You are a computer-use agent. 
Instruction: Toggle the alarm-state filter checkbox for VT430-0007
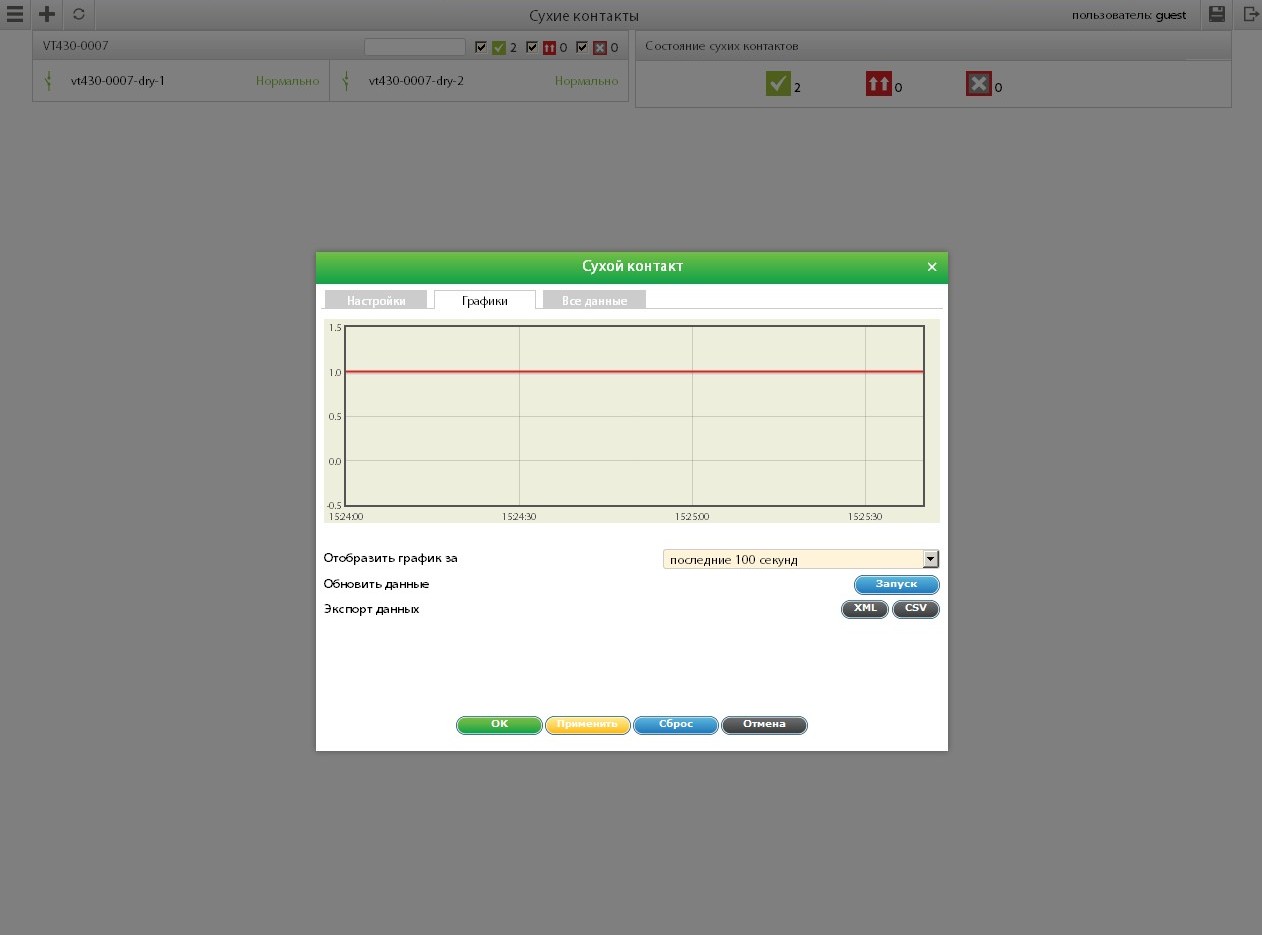(532, 47)
